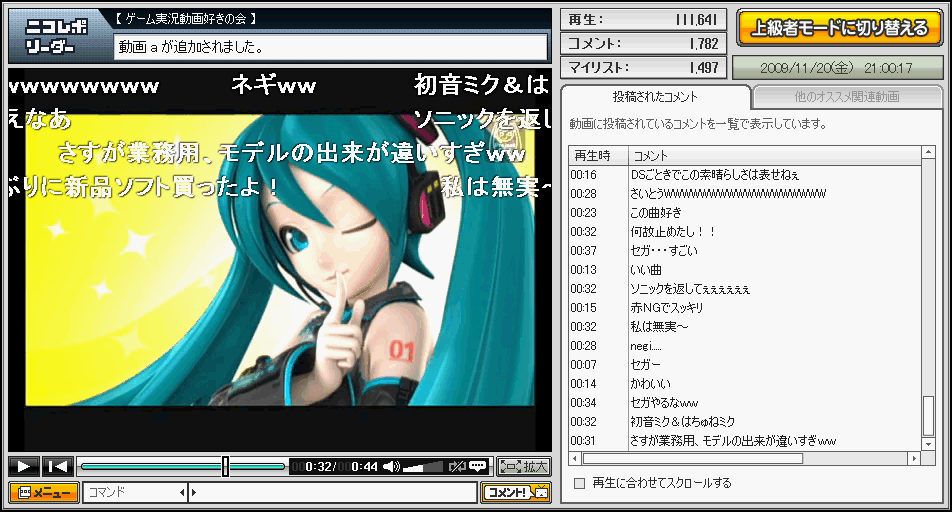
Task: Select comment いい曲
Action: tap(745, 270)
